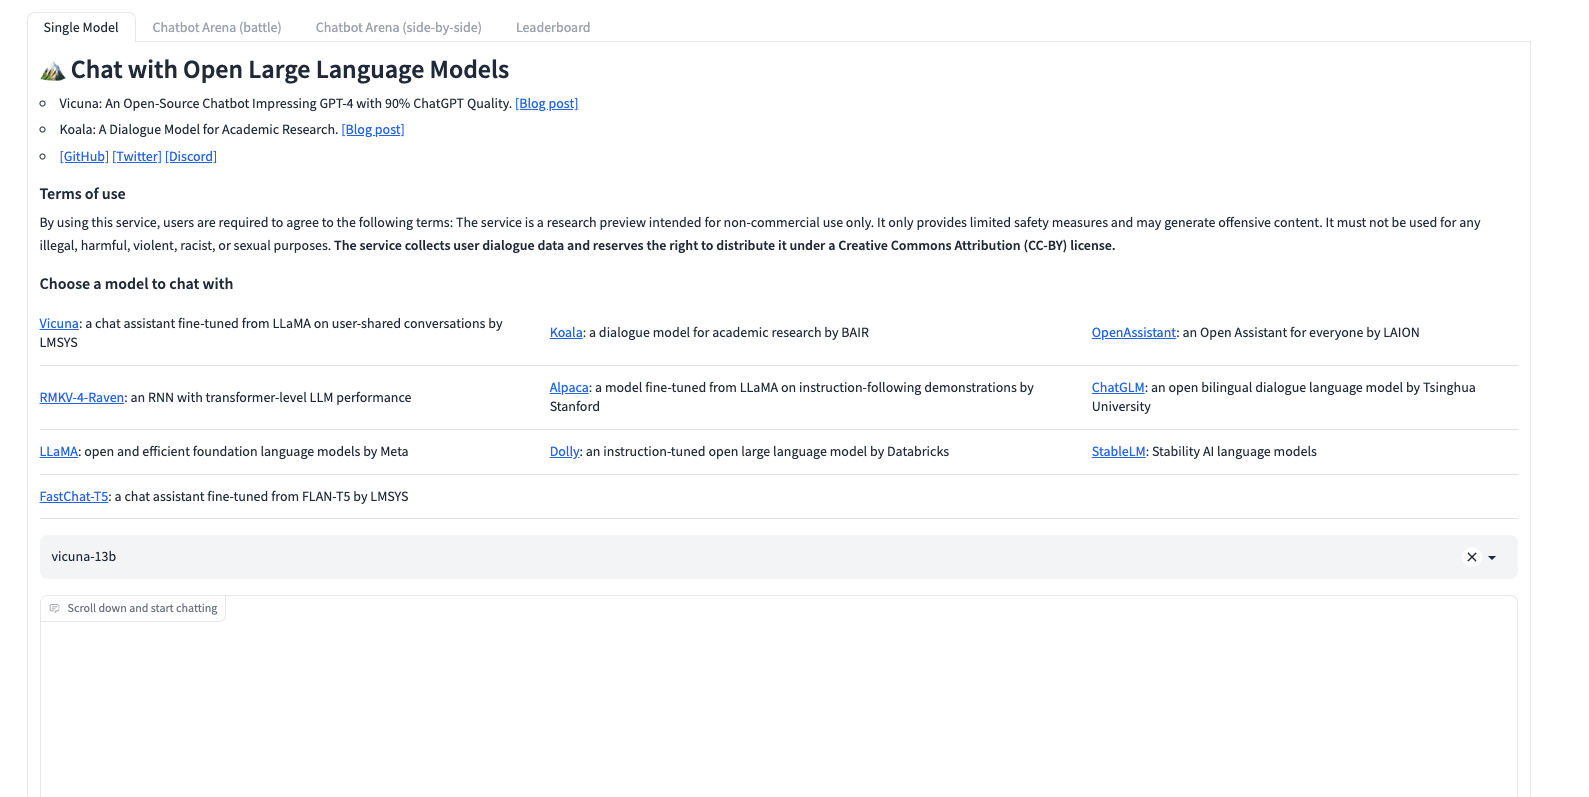Click the mountain emoji in the page title

click(53, 70)
